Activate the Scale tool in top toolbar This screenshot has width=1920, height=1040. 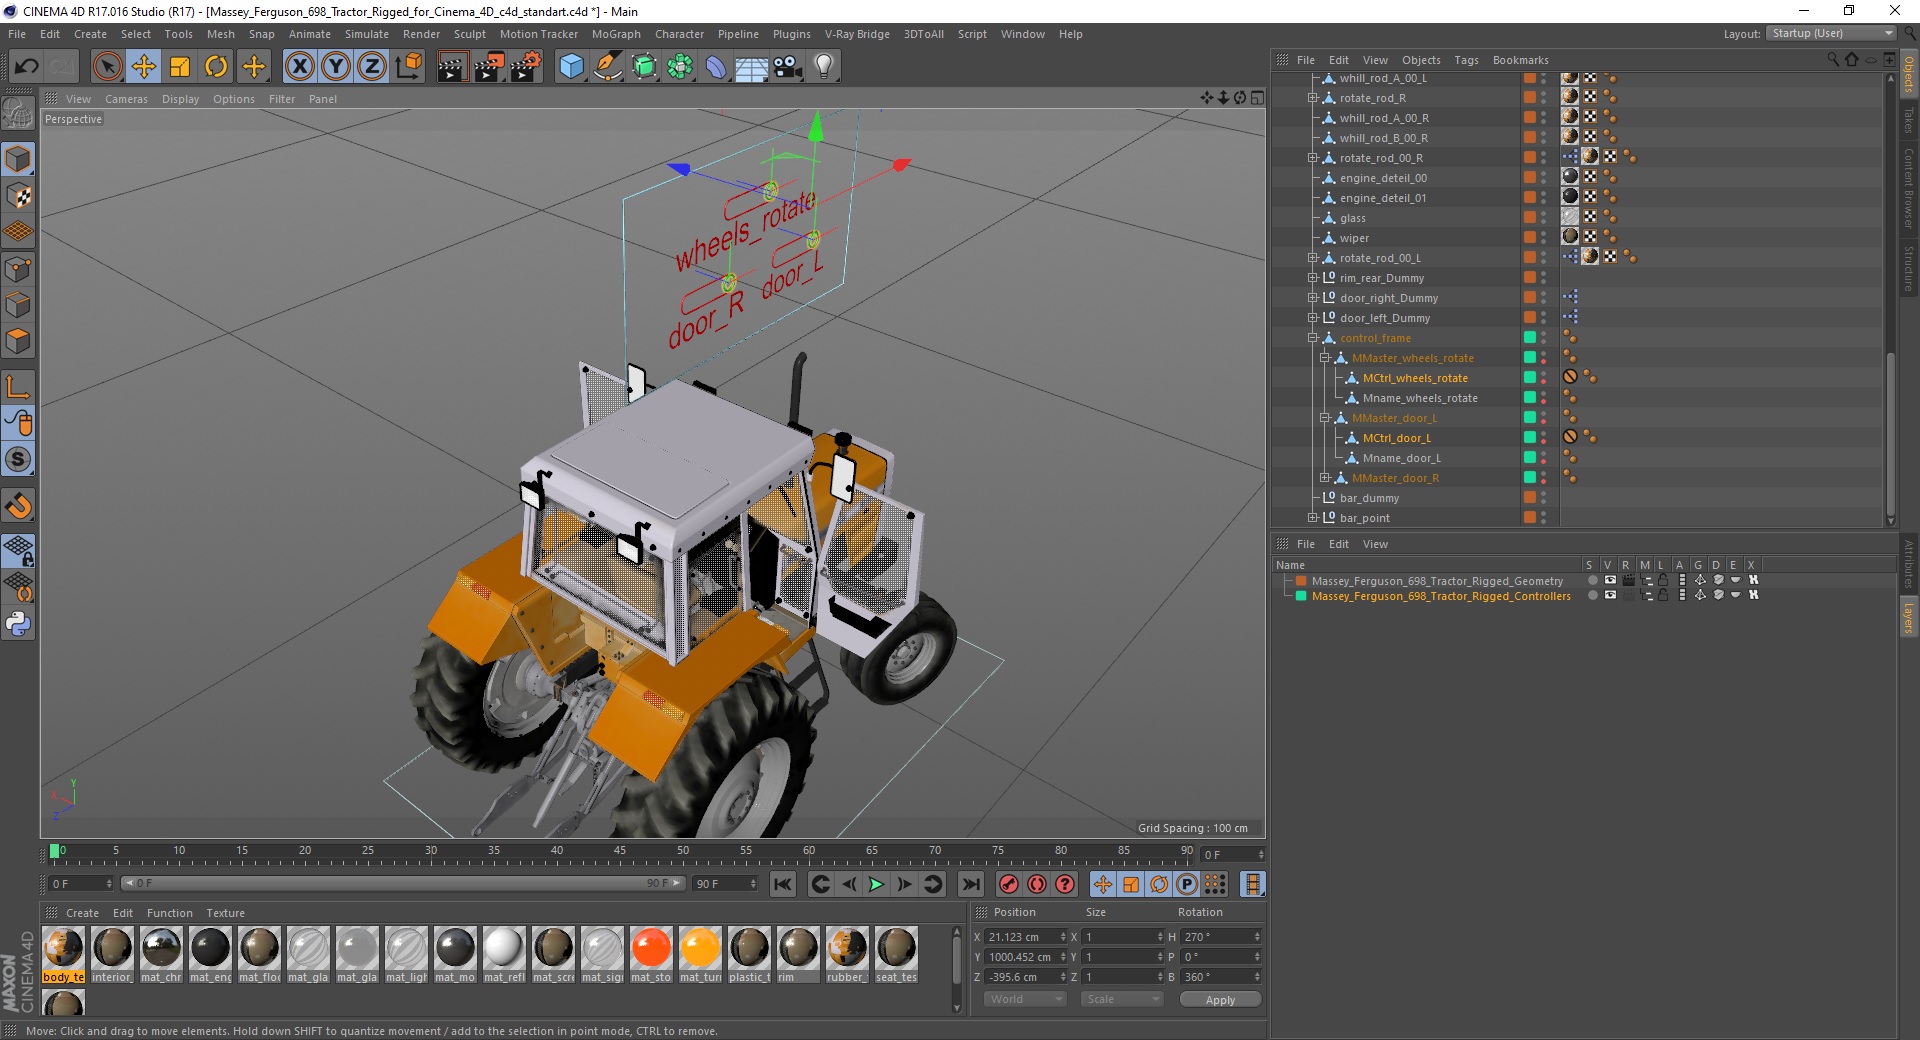180,67
